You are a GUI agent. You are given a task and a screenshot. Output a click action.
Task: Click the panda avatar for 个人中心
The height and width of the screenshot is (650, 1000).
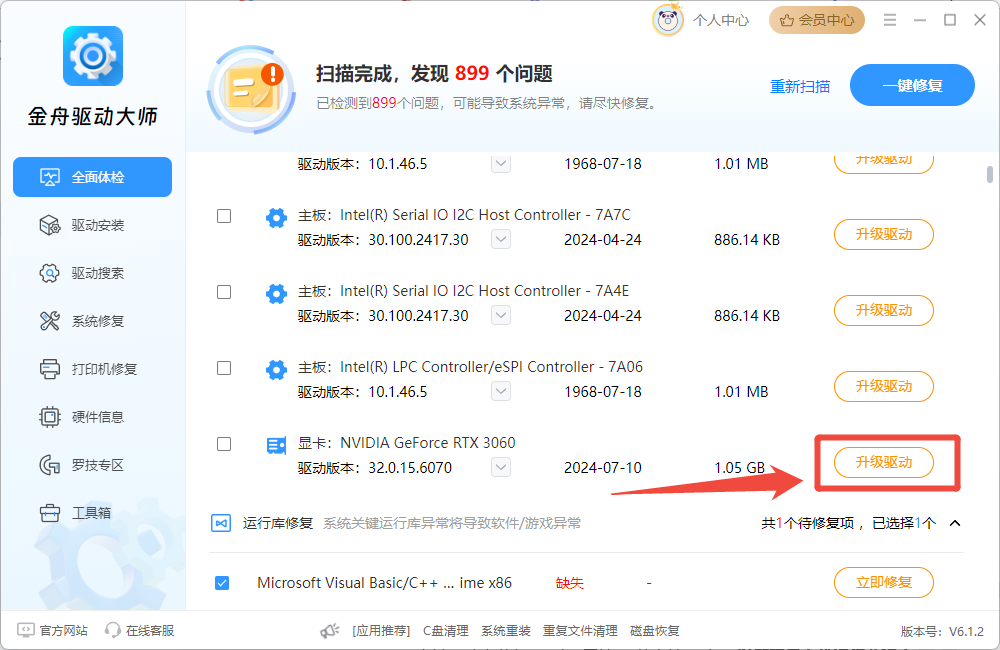668,20
